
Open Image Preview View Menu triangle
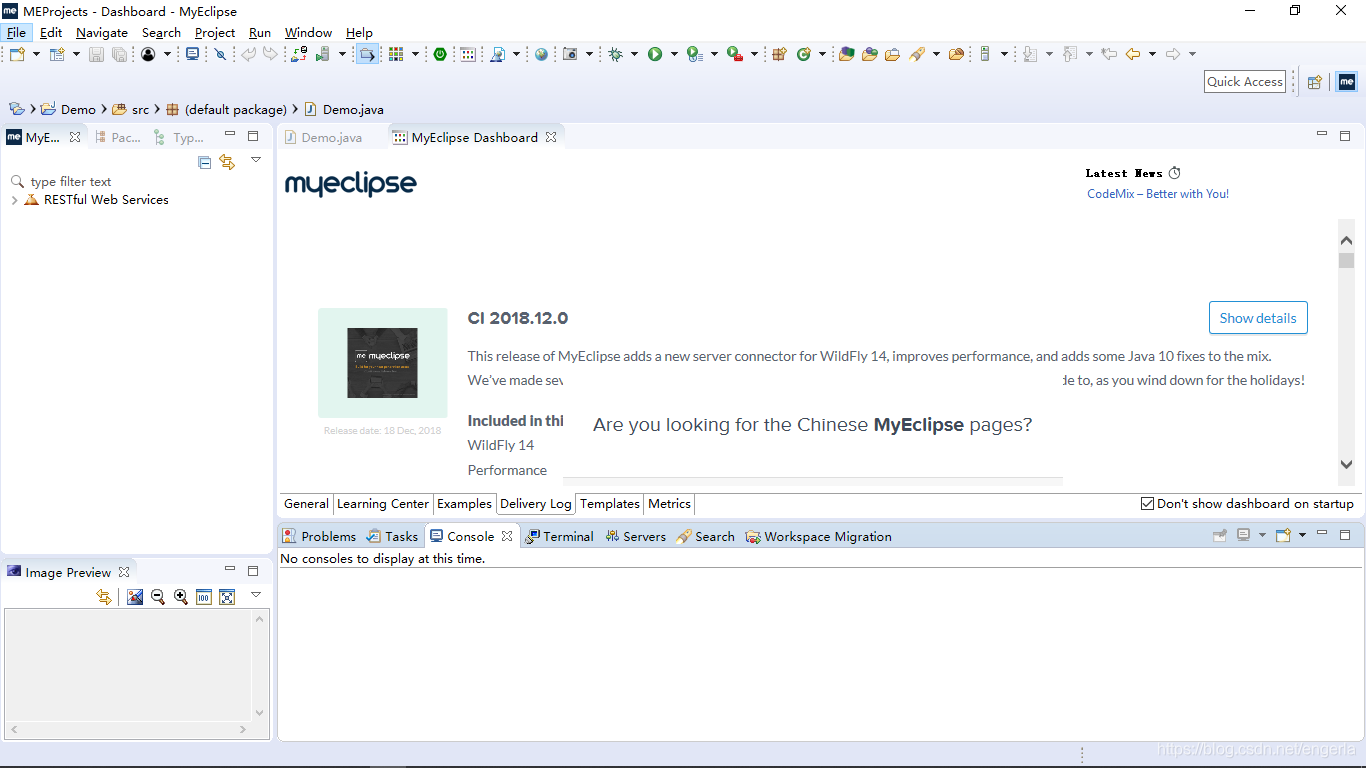(x=256, y=595)
